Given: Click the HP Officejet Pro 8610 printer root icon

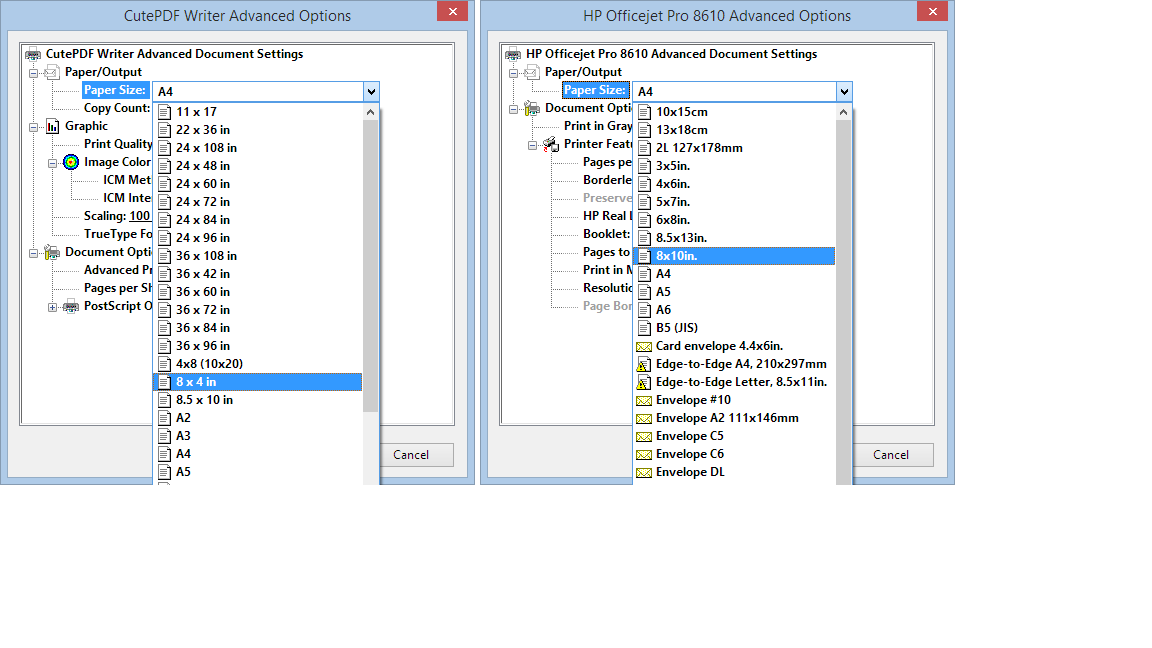Looking at the screenshot, I should [513, 54].
